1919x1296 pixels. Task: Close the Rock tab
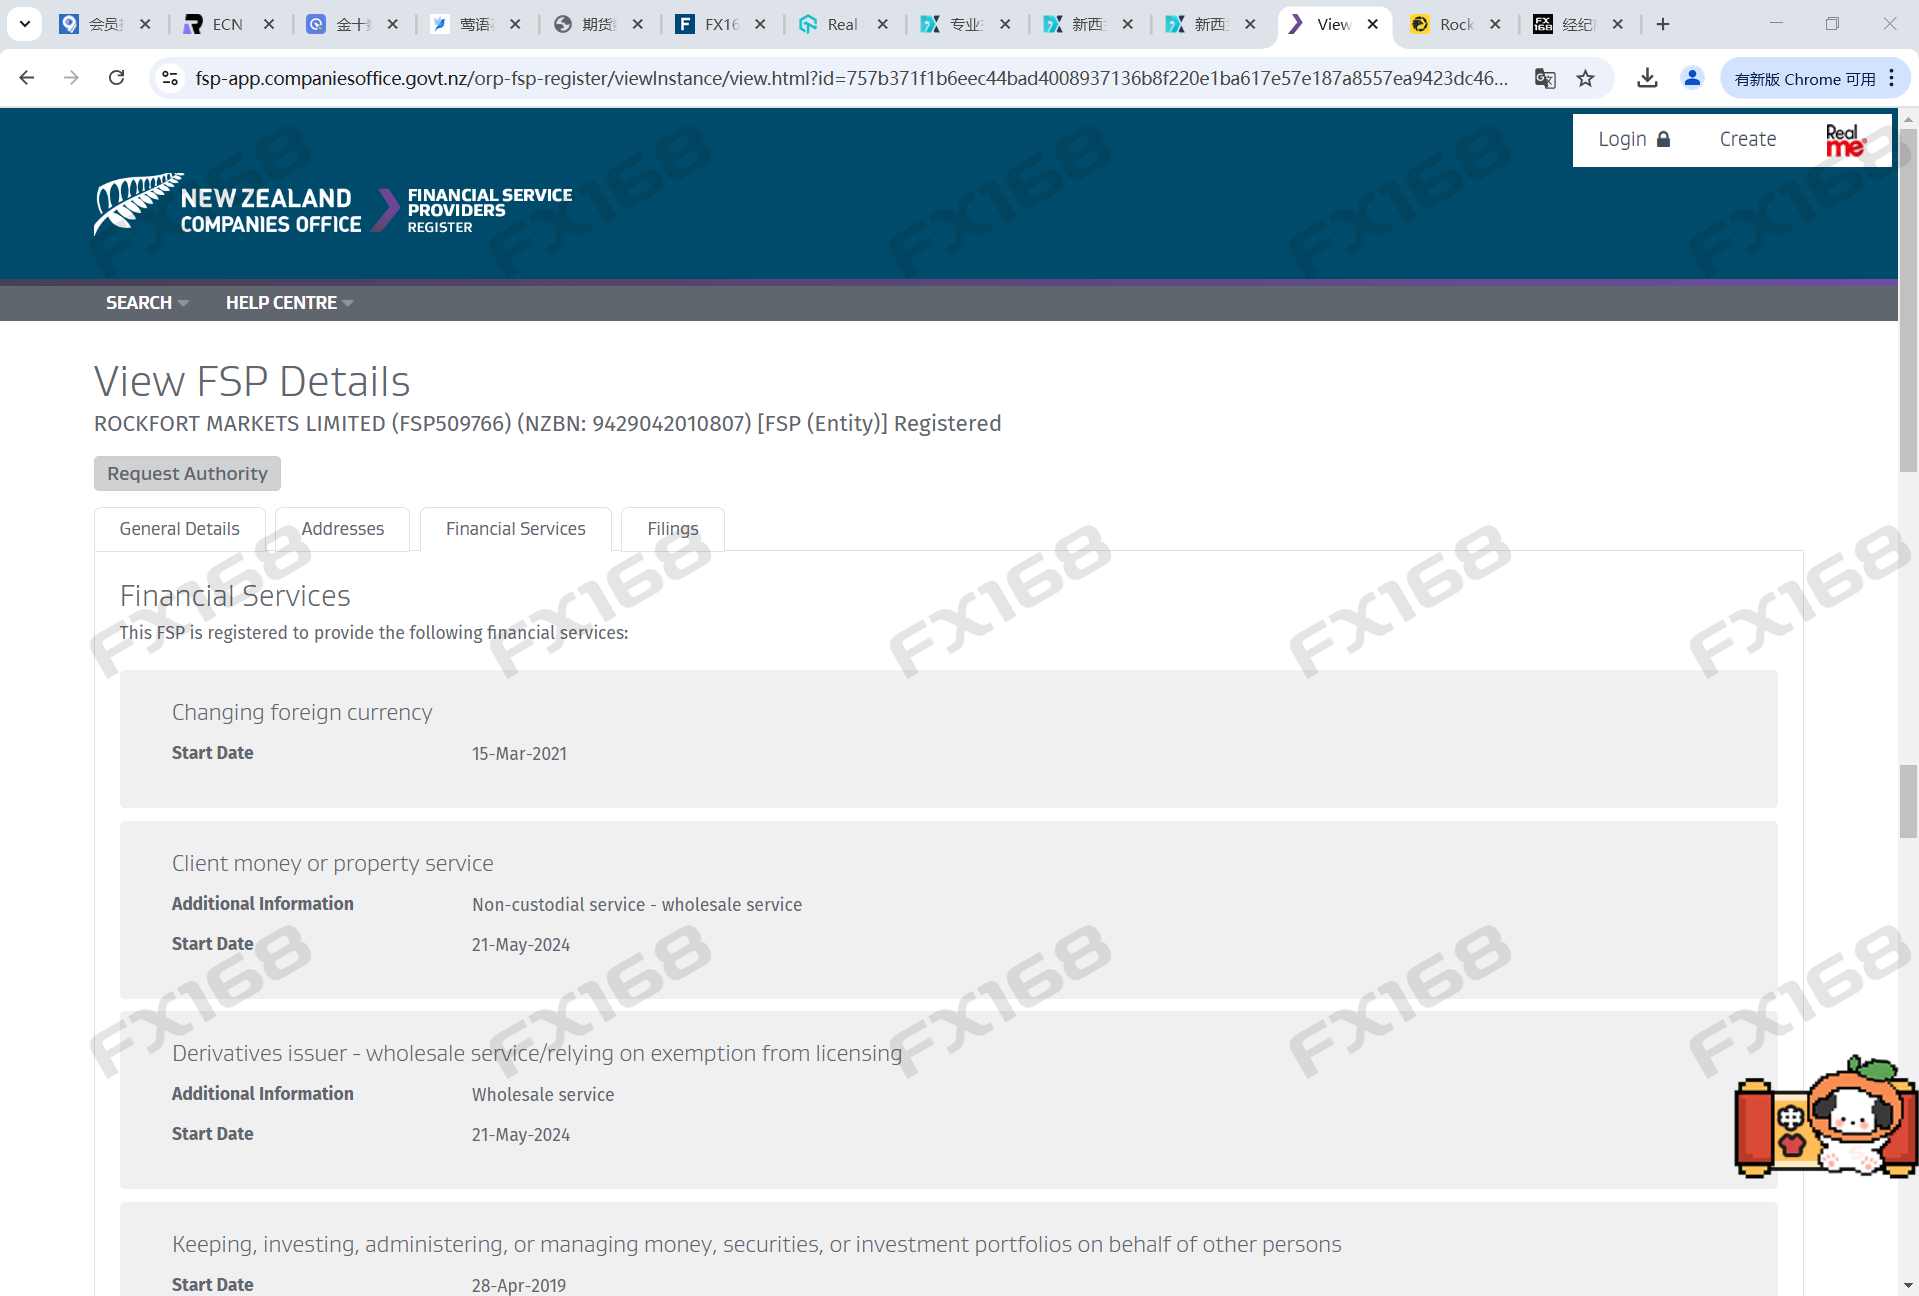pos(1495,24)
